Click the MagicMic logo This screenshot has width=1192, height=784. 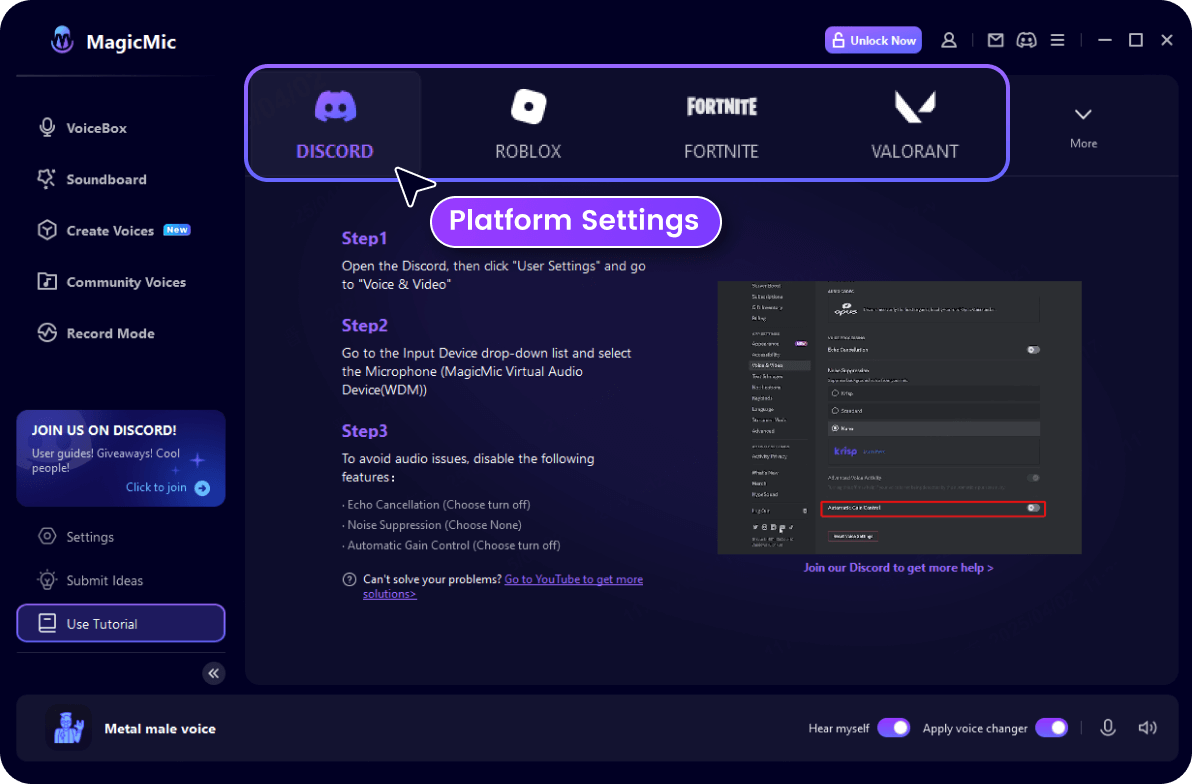point(62,40)
